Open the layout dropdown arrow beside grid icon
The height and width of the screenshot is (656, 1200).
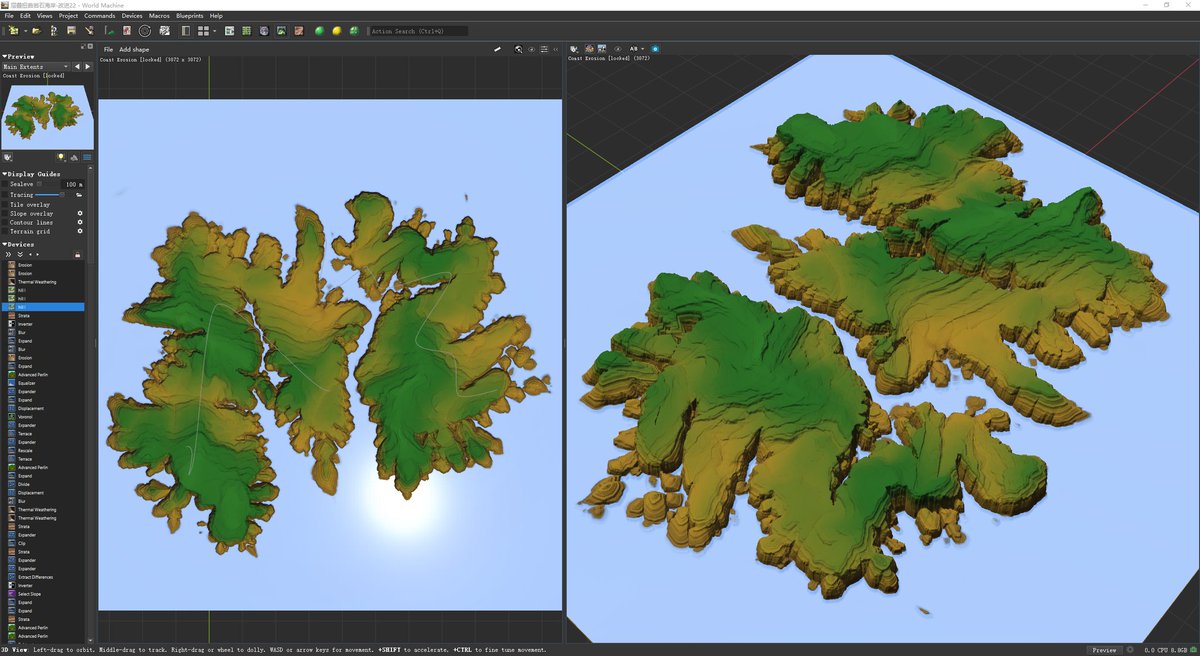pyautogui.click(x=214, y=31)
